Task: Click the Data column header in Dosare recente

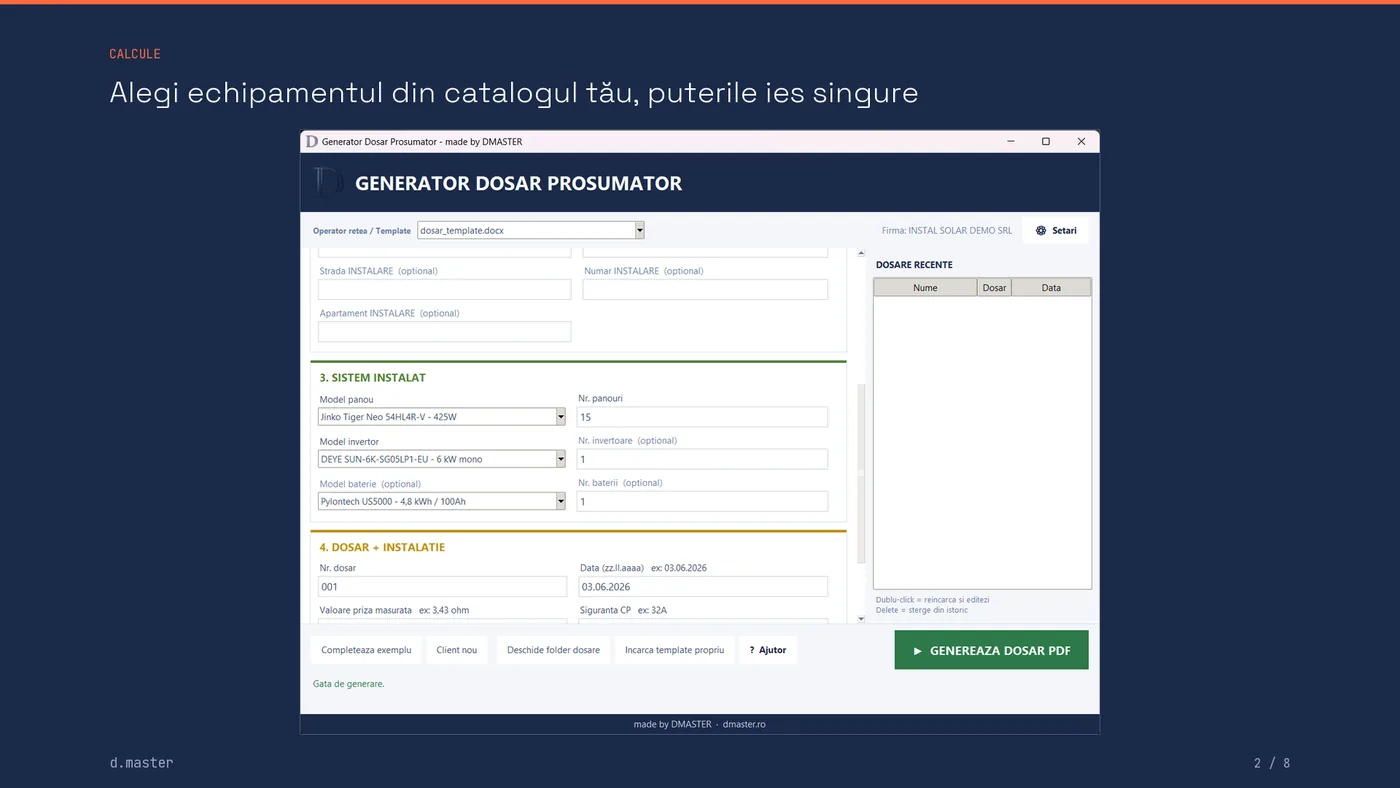Action: [1051, 287]
